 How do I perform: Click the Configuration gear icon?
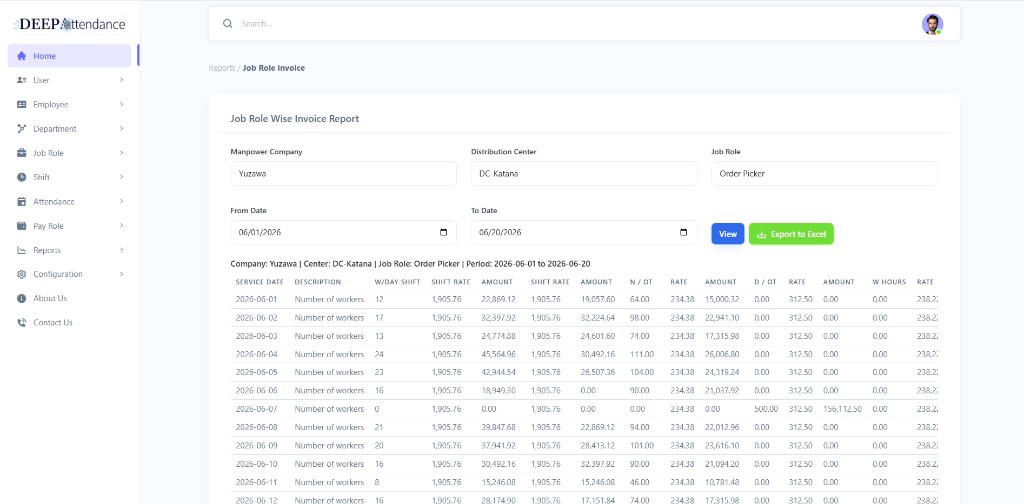pos(22,274)
